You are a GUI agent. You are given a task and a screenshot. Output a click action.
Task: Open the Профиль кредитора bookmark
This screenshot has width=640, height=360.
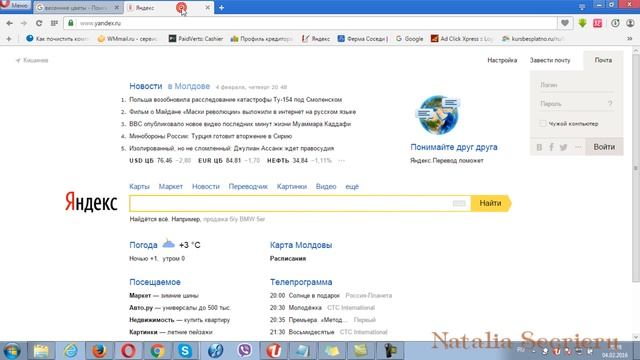coord(262,39)
